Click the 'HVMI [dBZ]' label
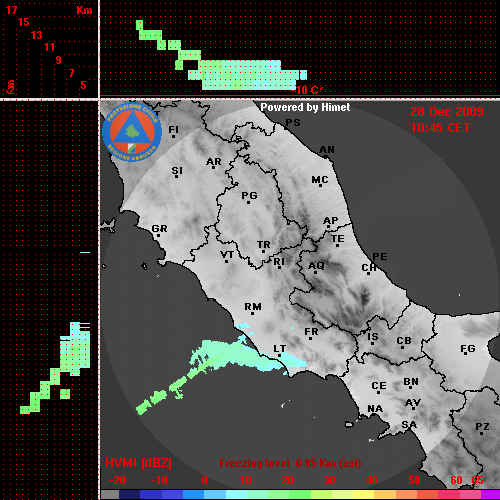Image resolution: width=500 pixels, height=500 pixels. click(138, 463)
